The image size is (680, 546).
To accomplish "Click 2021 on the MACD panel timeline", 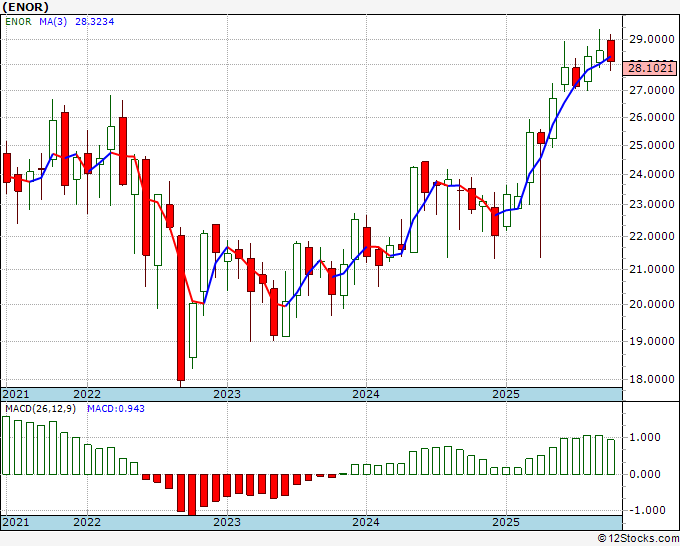I will tap(16, 522).
